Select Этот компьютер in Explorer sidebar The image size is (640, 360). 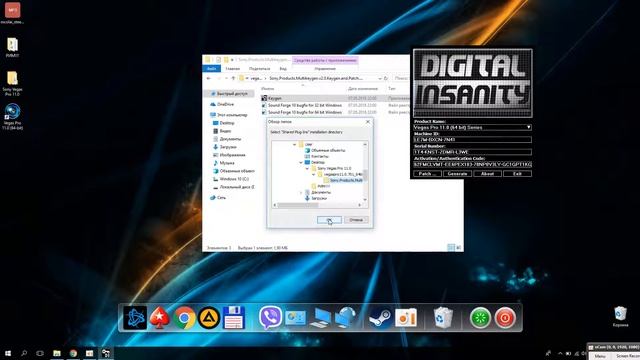(232, 115)
